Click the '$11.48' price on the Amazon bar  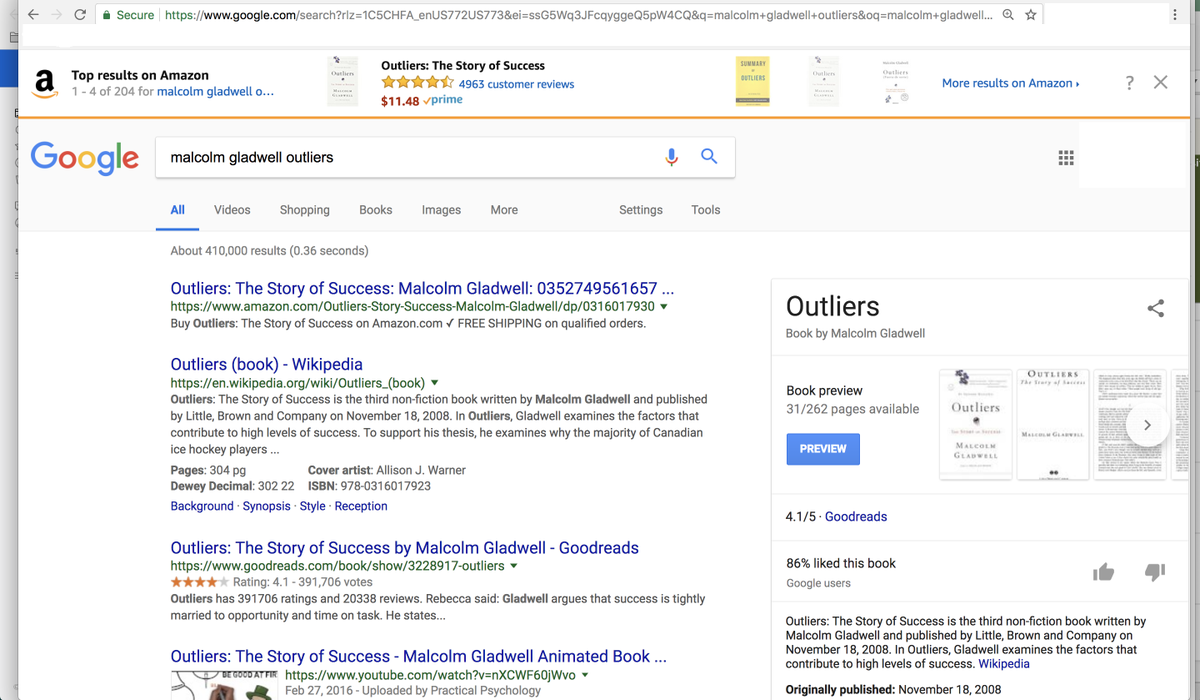tap(400, 101)
